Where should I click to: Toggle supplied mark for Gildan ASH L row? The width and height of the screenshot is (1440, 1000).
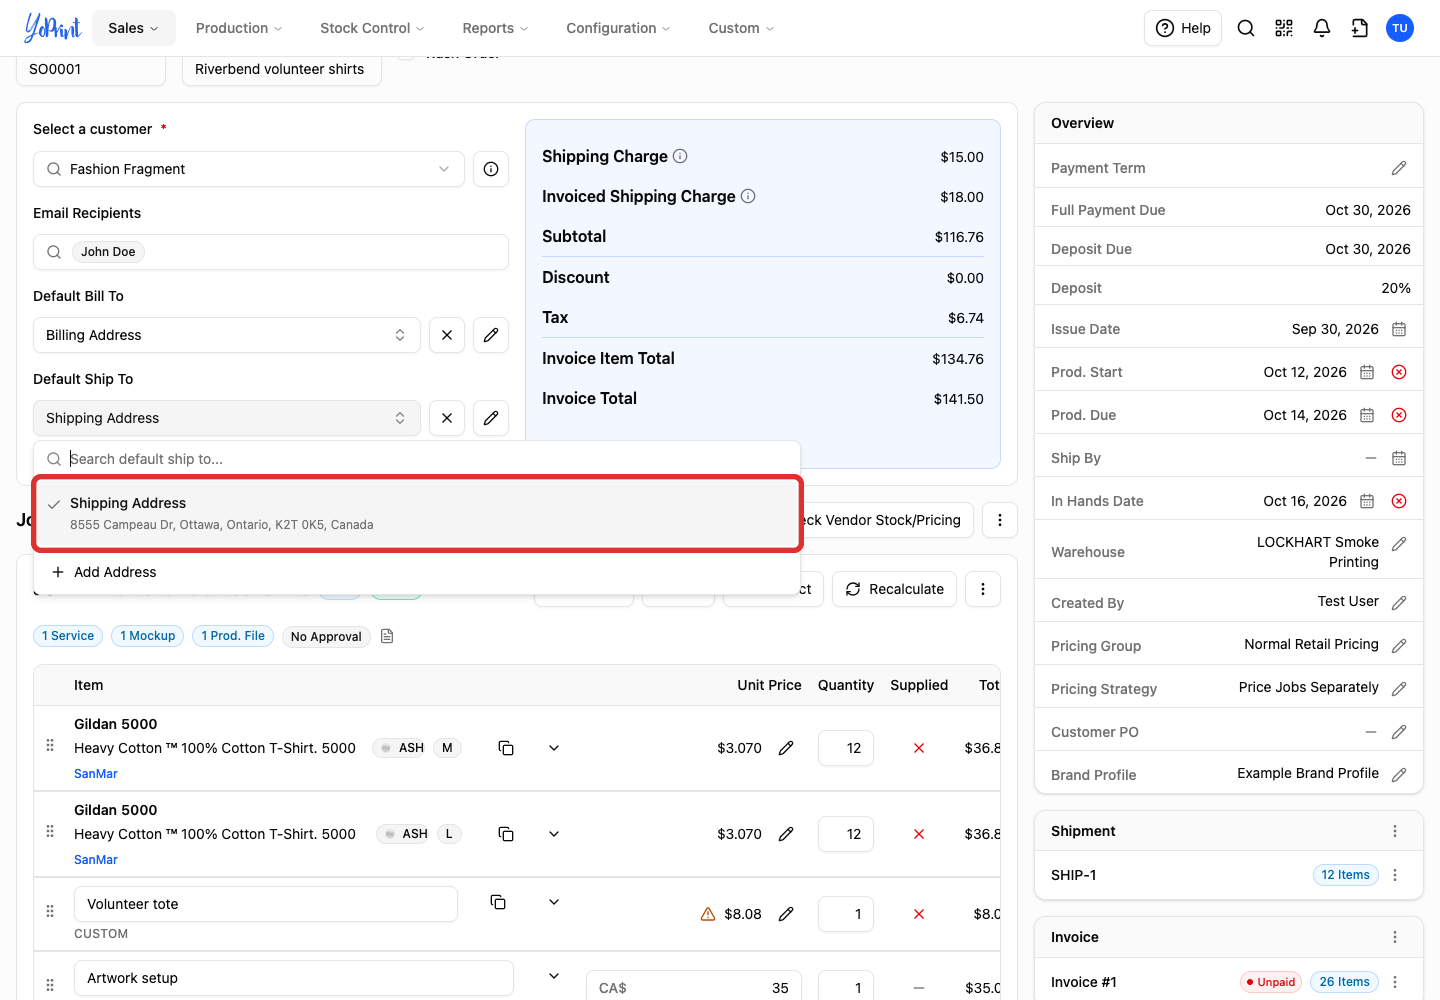coord(919,834)
